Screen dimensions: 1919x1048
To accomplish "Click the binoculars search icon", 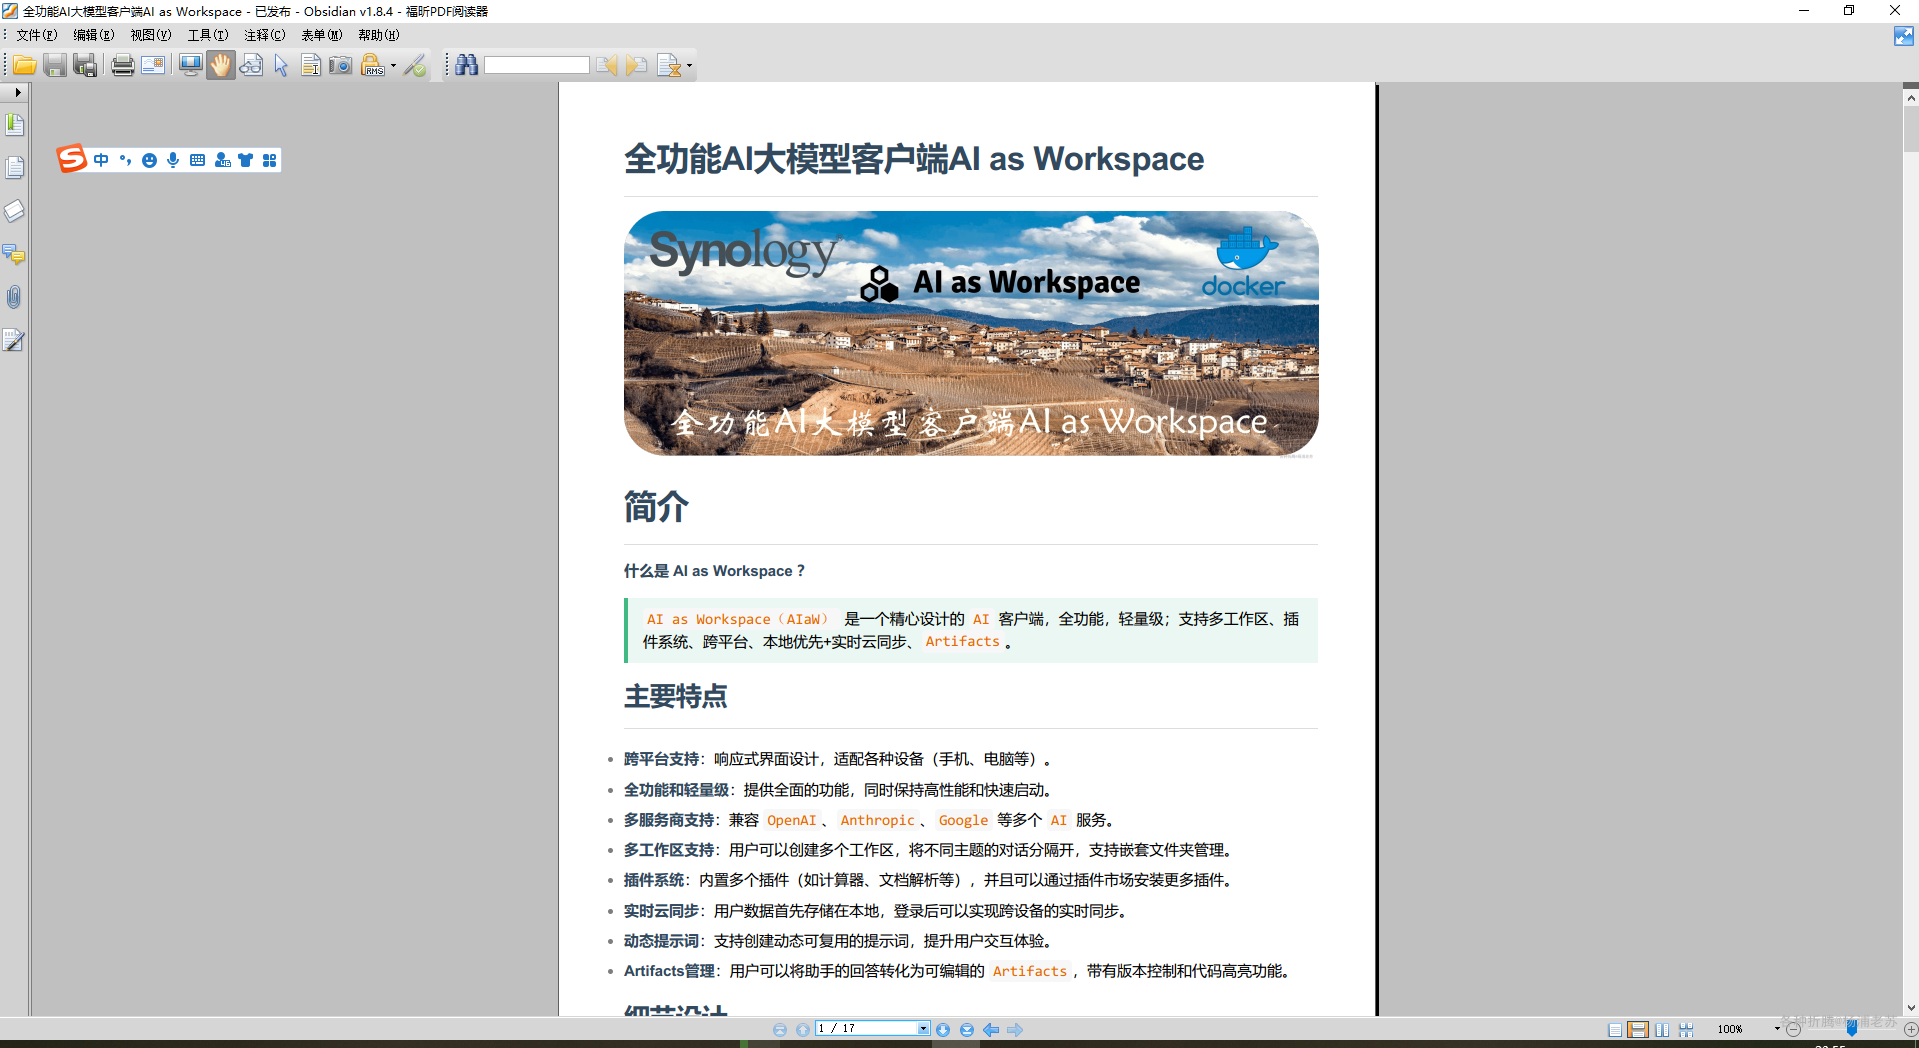I will (467, 66).
